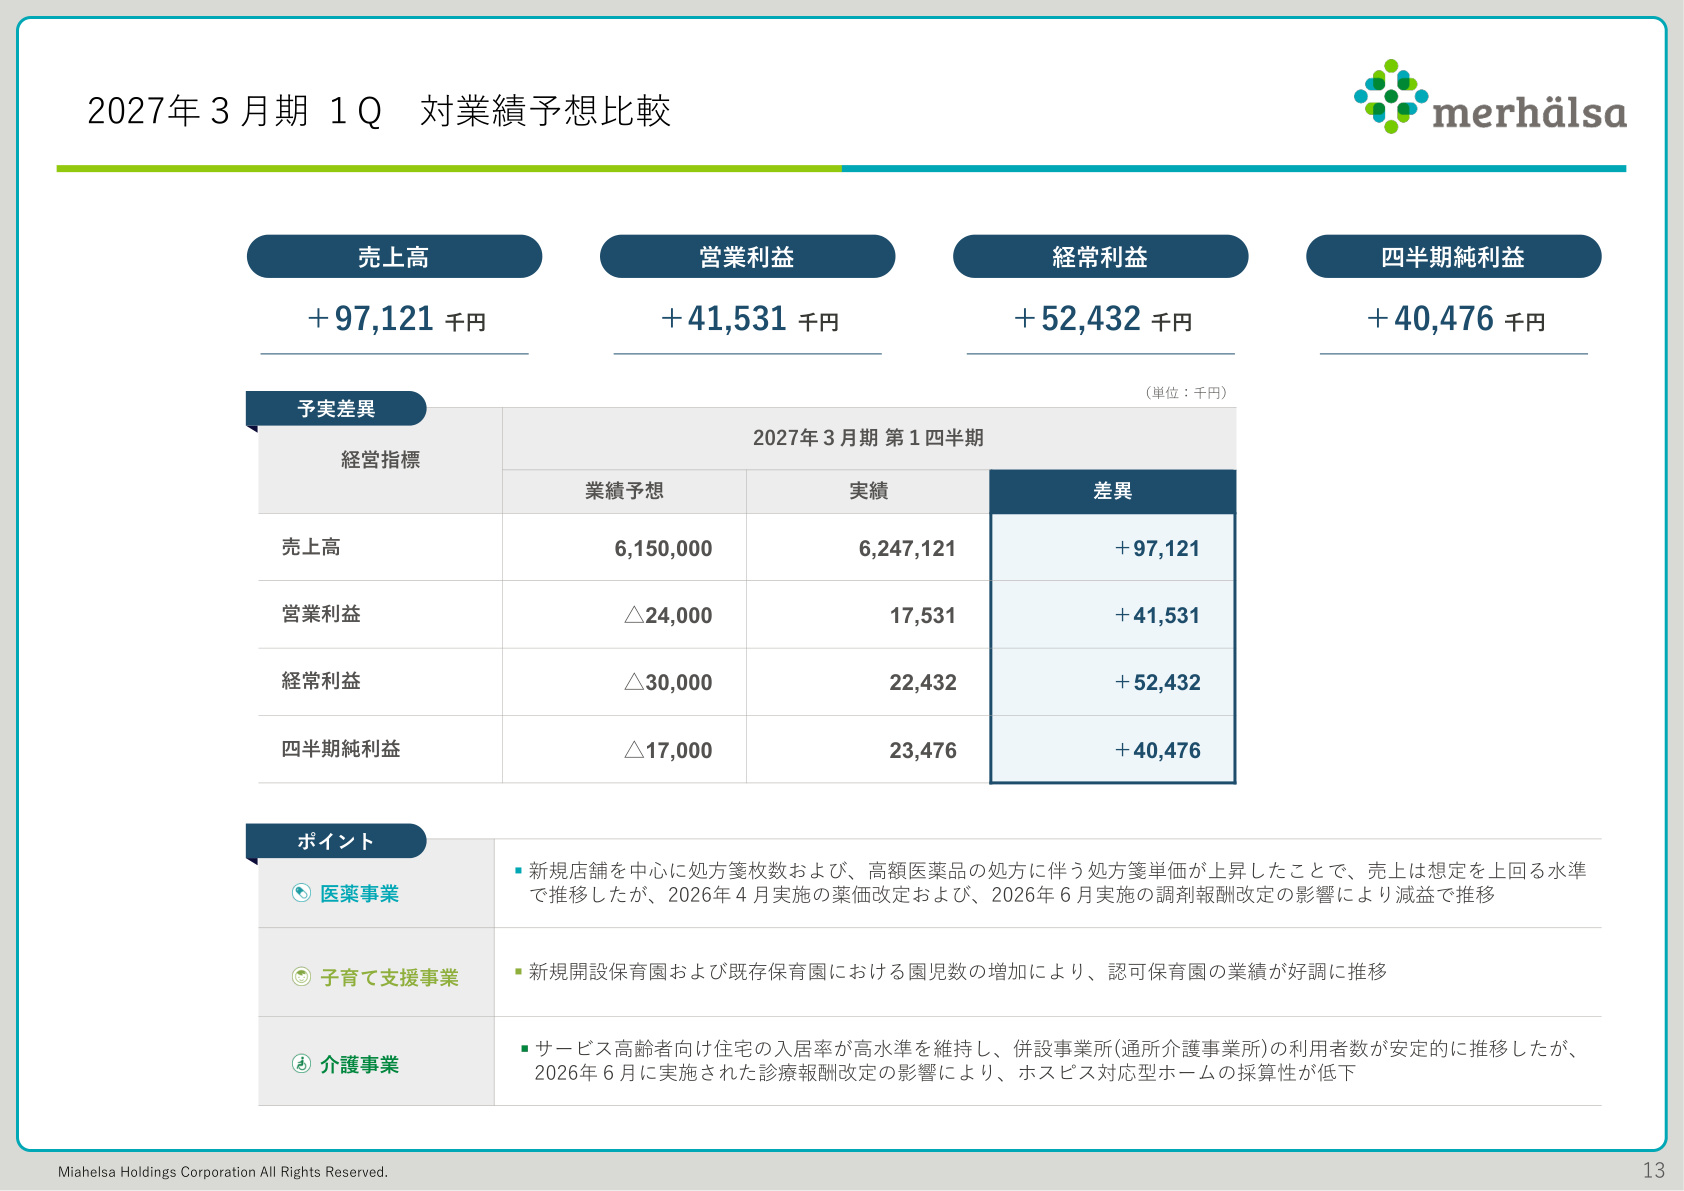The width and height of the screenshot is (1684, 1191).
Task: Click the 介護事業 circle icon
Action: click(x=301, y=1064)
